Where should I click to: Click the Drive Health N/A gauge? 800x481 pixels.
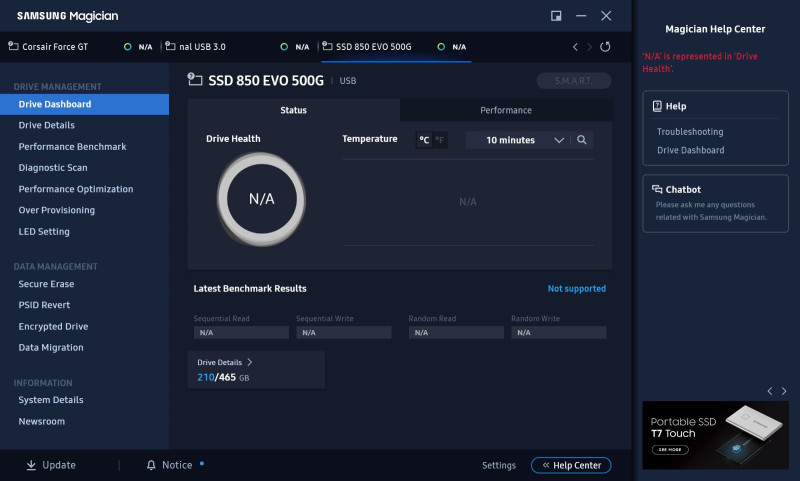pos(261,199)
